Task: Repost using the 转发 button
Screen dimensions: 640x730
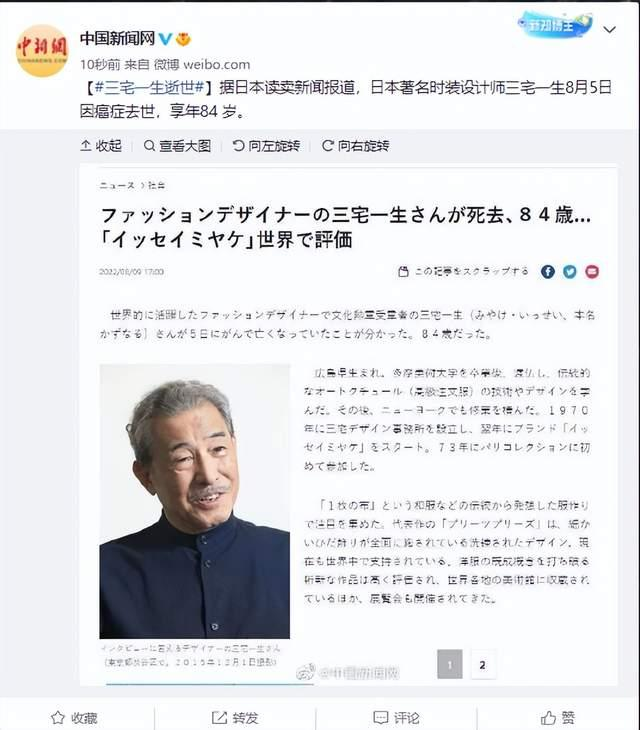Action: pos(235,717)
